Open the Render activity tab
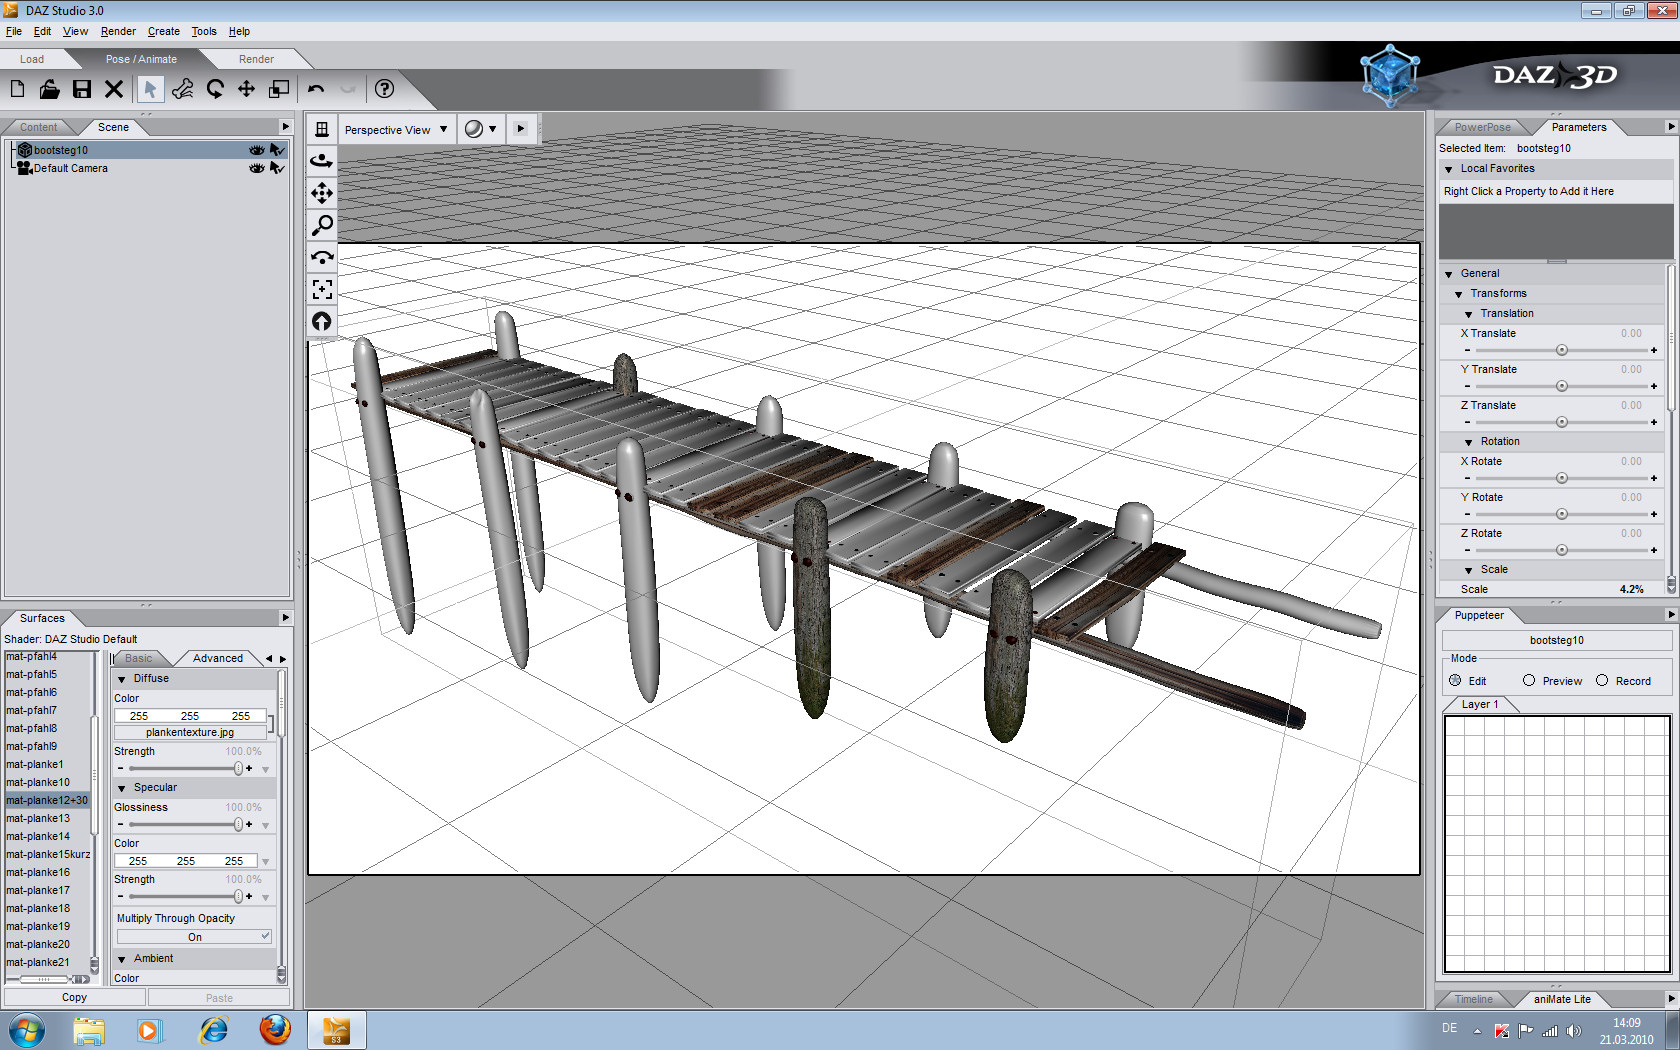 coord(256,59)
